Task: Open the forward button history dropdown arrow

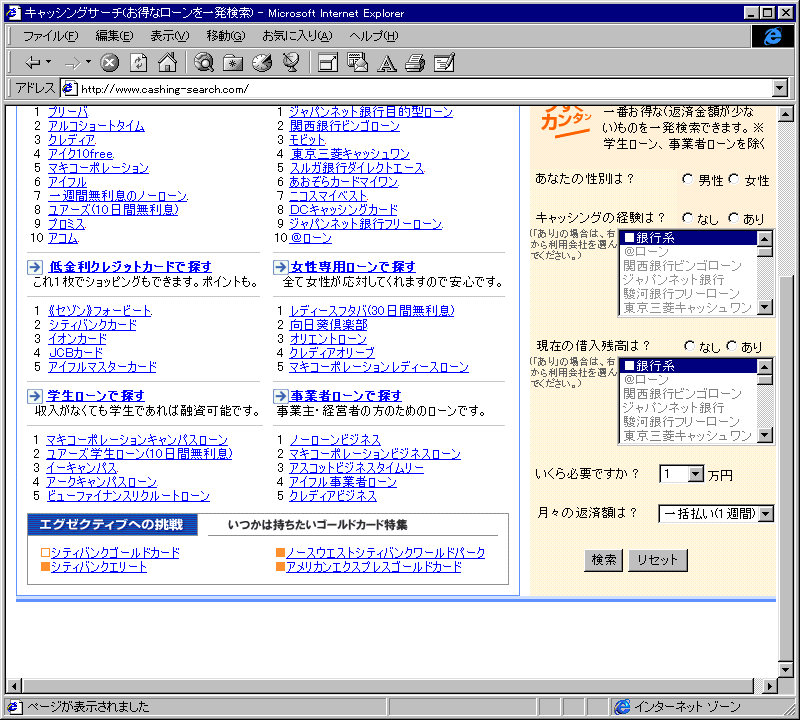Action: [88, 62]
